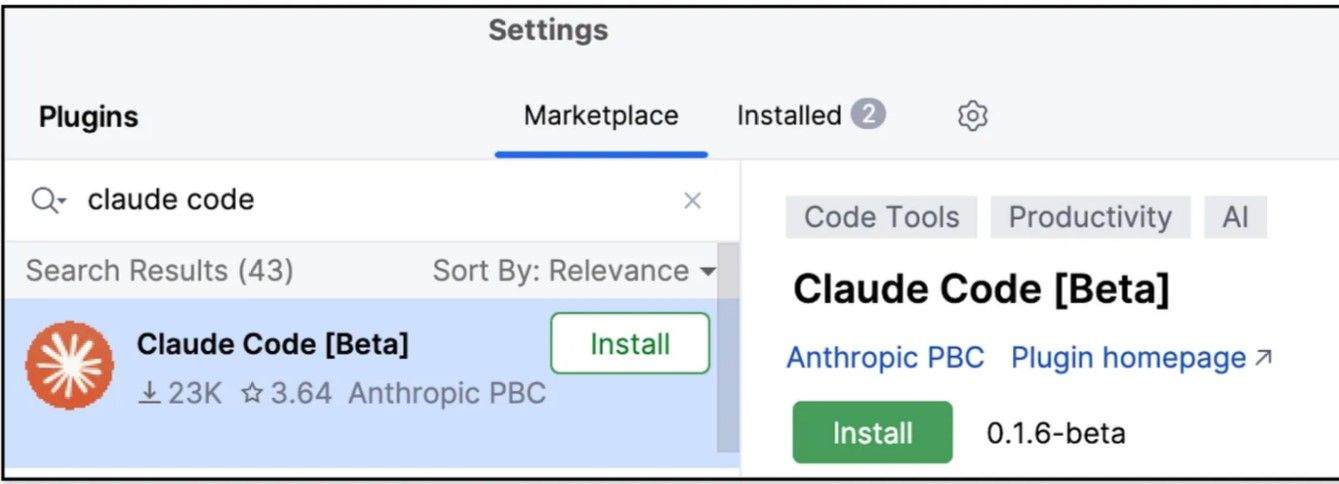Click Install button in search result row
The image size is (1339, 484).
(x=630, y=344)
